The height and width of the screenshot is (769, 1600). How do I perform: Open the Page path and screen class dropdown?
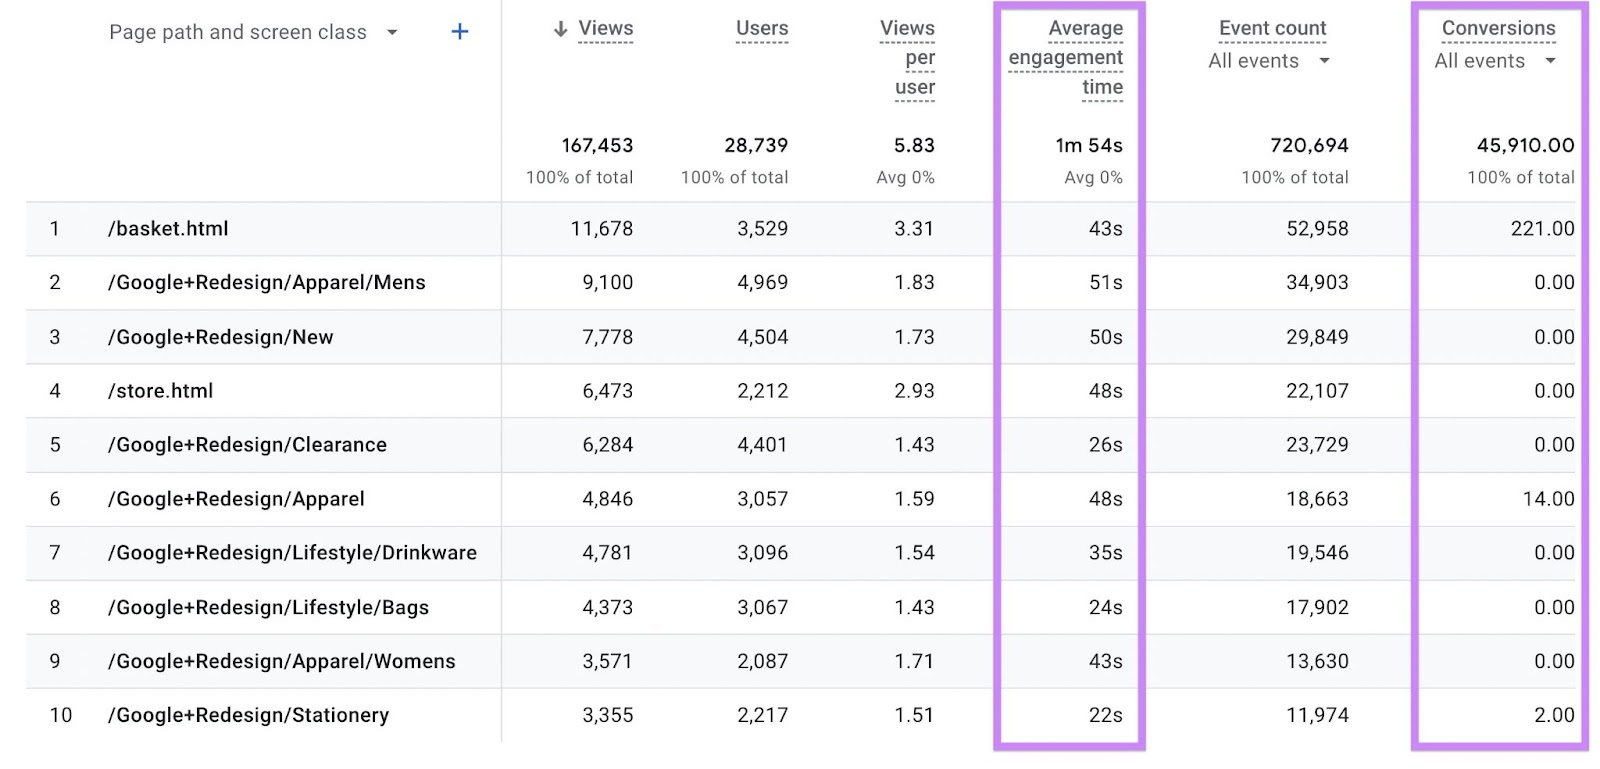[390, 32]
